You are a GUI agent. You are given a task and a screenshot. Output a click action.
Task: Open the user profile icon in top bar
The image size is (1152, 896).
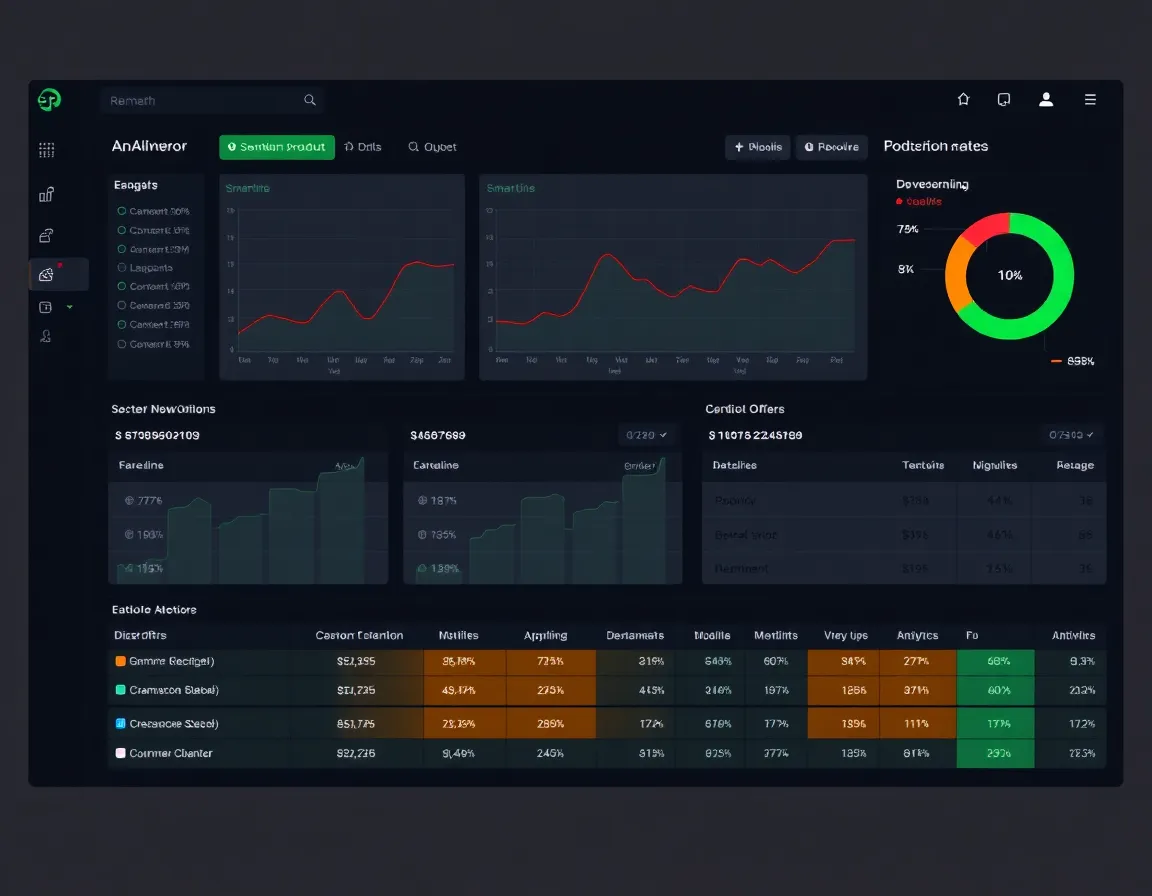pyautogui.click(x=1046, y=99)
